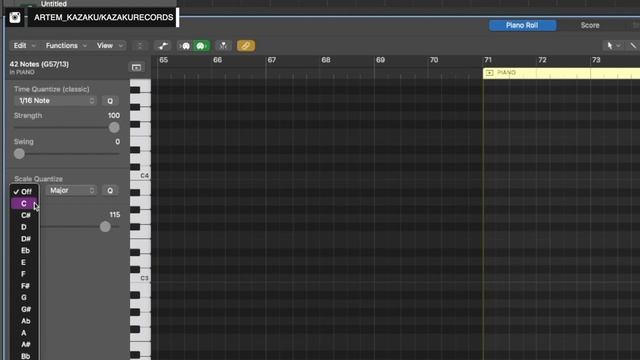Click the Strength value 100
The height and width of the screenshot is (360, 640).
click(x=114, y=116)
